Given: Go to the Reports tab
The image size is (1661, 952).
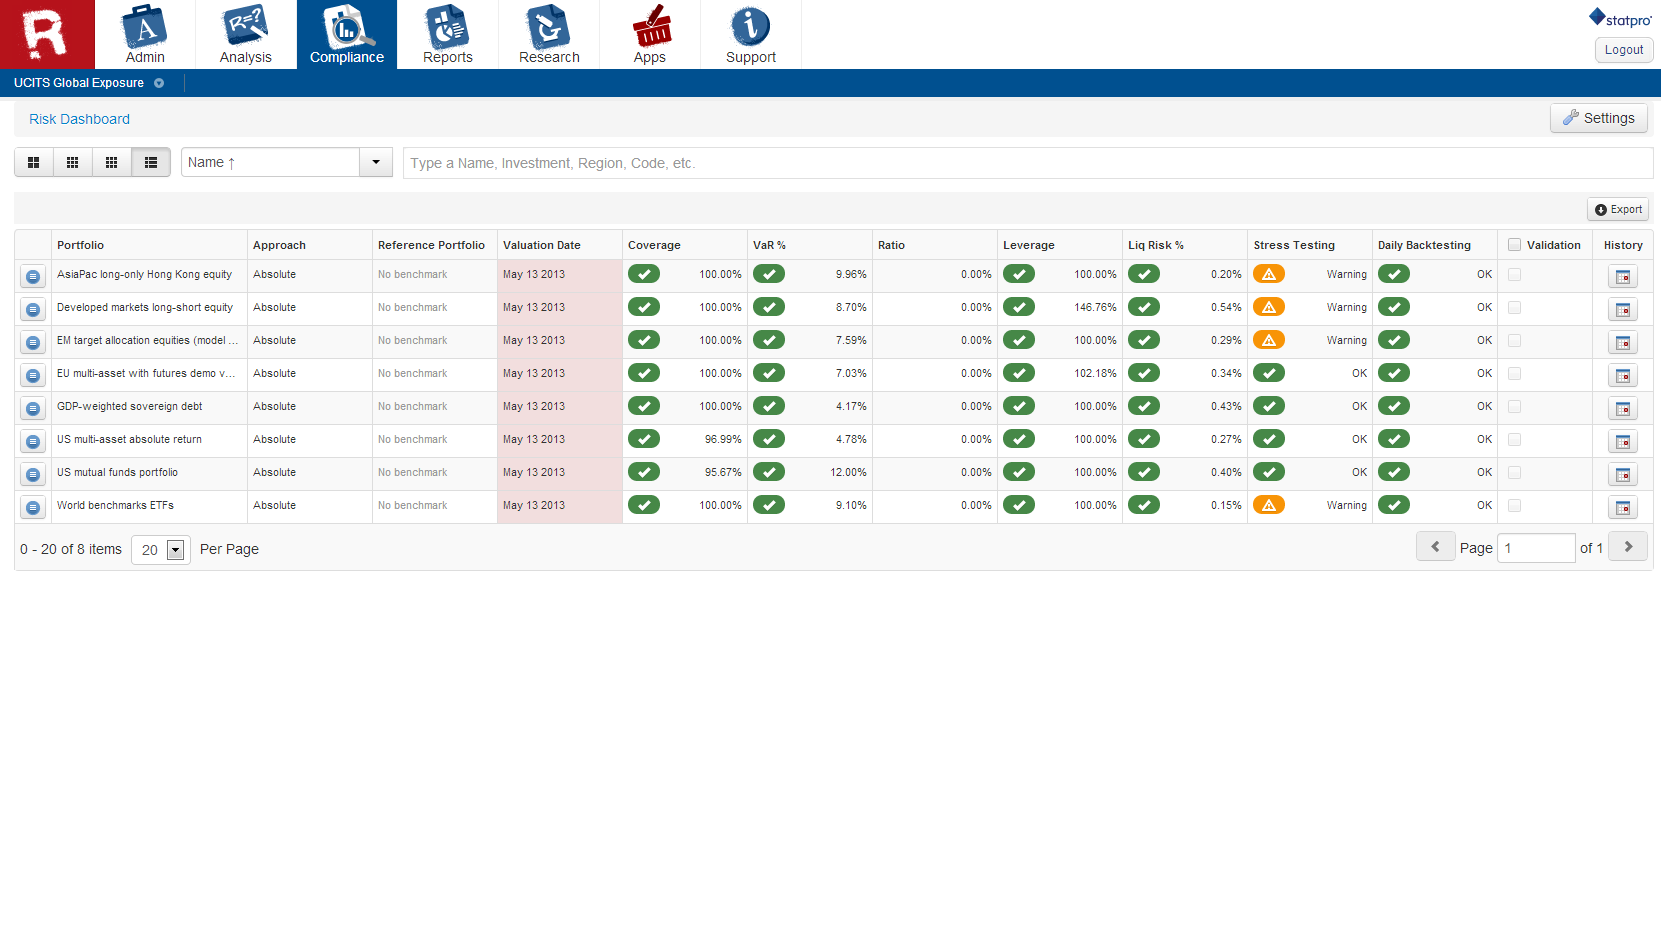Looking at the screenshot, I should pyautogui.click(x=447, y=34).
